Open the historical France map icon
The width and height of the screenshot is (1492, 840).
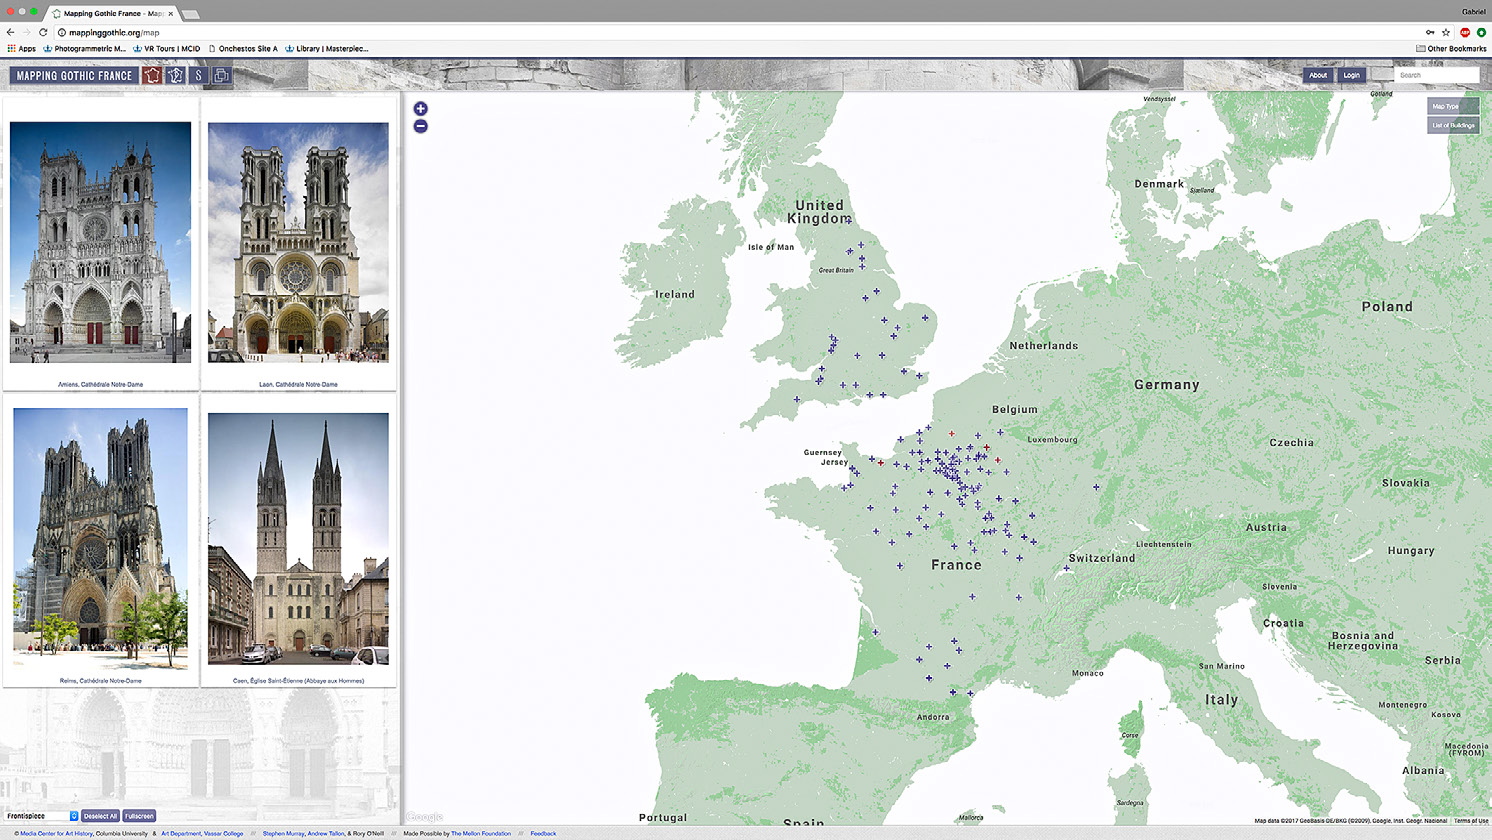(175, 75)
